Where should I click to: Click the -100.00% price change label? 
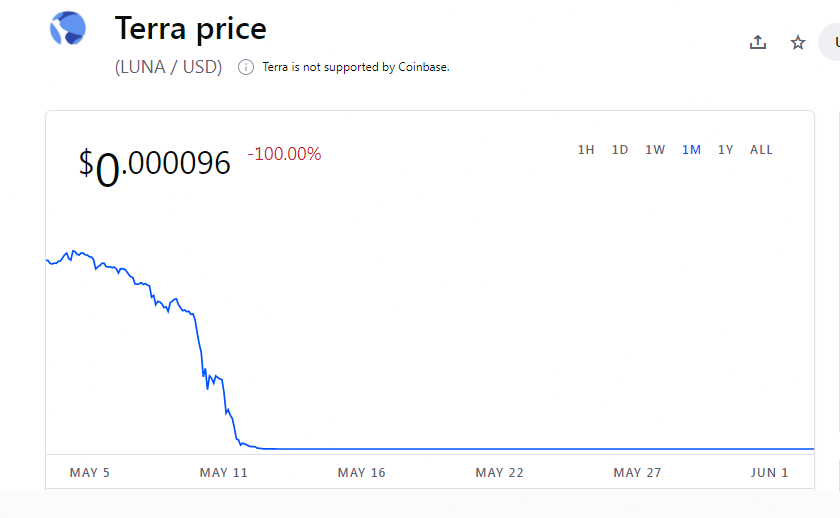(284, 154)
